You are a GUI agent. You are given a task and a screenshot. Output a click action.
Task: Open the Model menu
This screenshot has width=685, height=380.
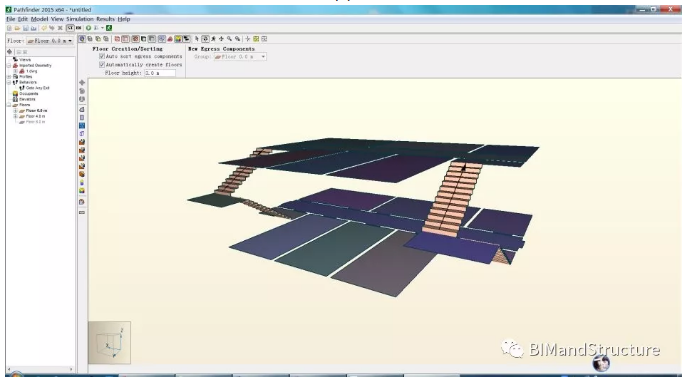pyautogui.click(x=39, y=19)
